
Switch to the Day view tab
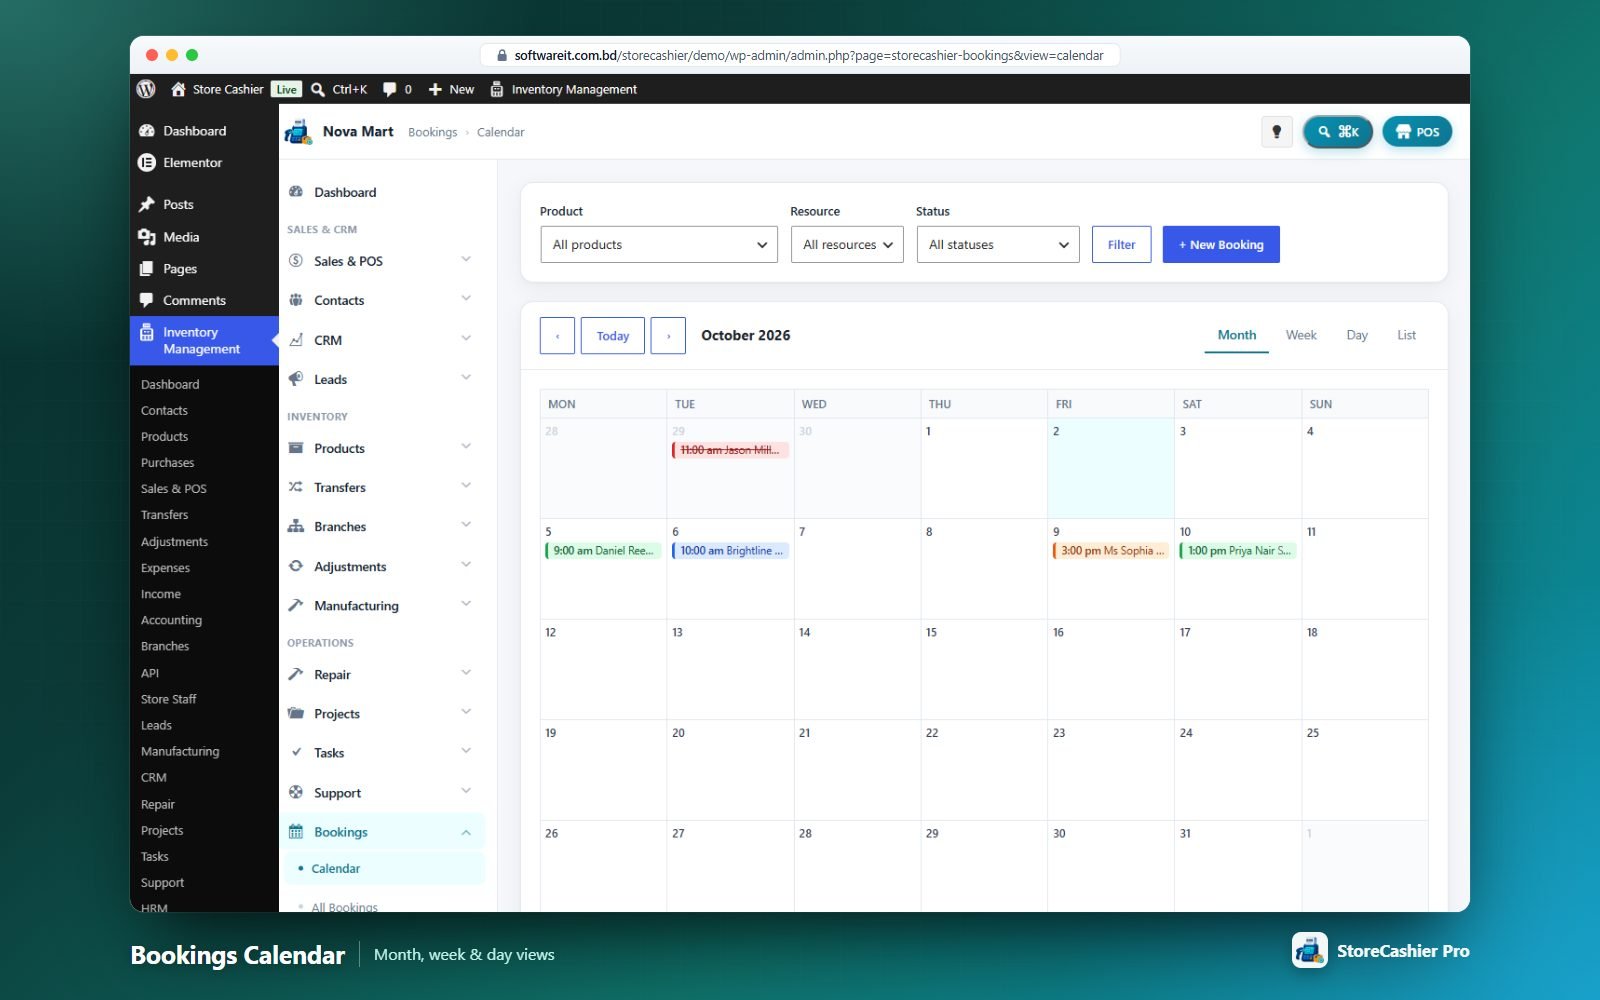coord(1357,335)
